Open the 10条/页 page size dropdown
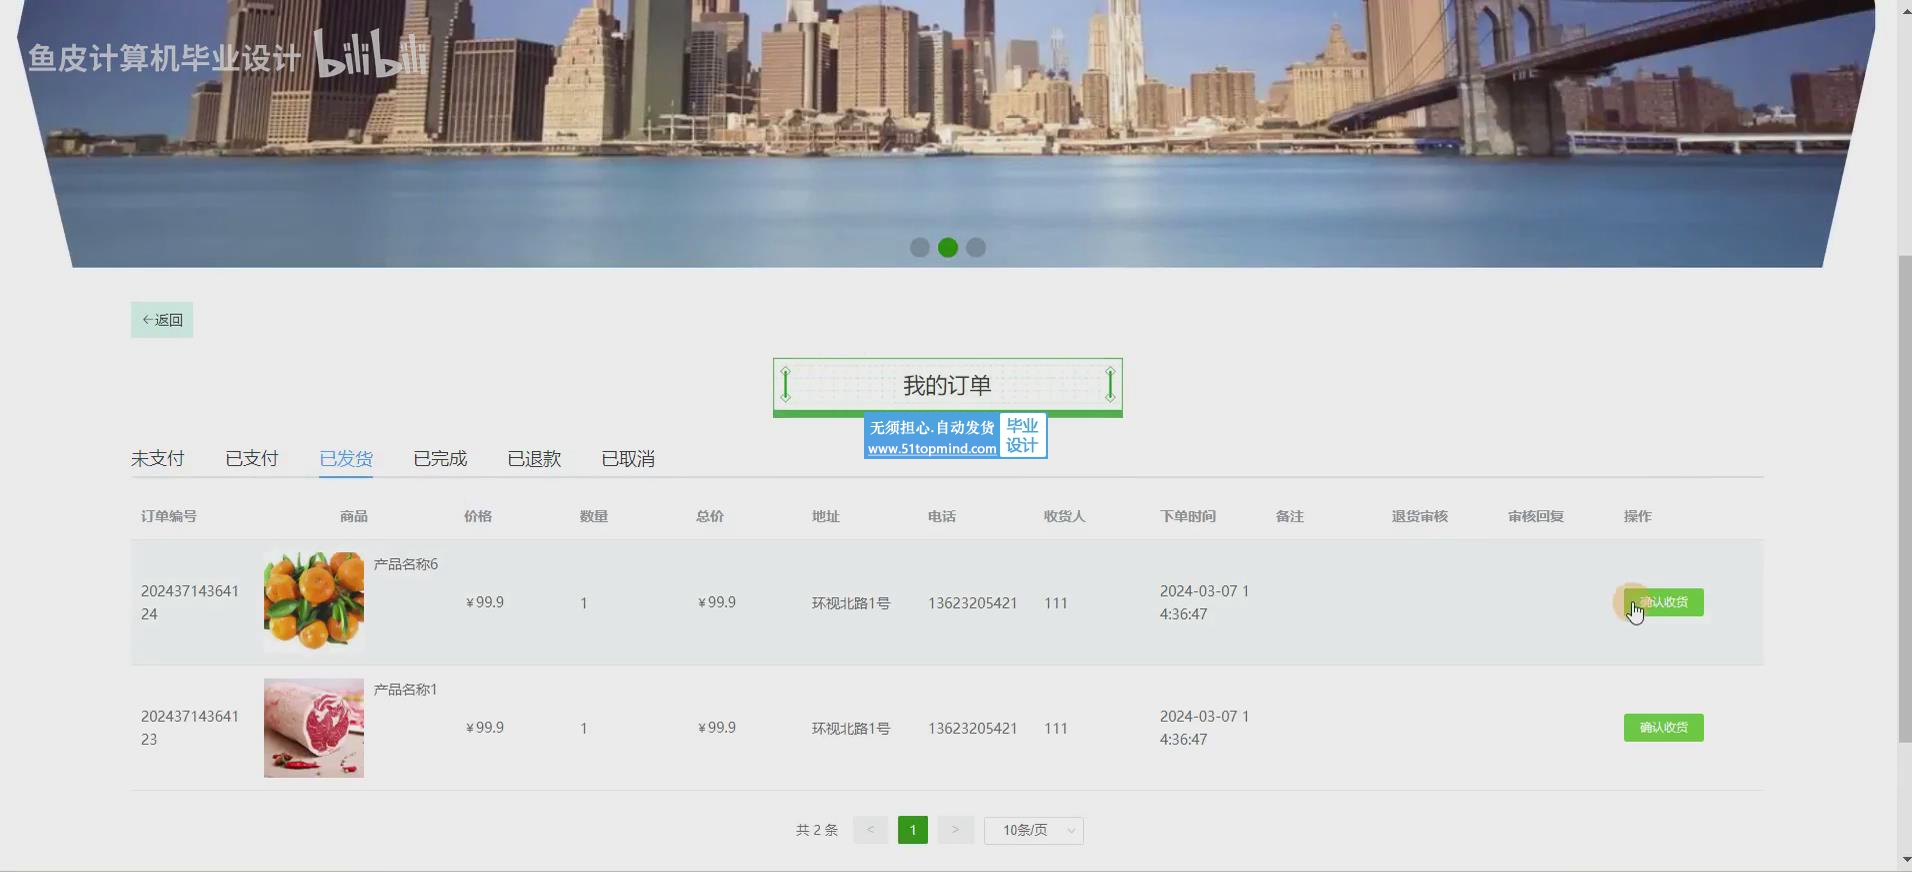This screenshot has height=872, width=1912. click(1034, 830)
